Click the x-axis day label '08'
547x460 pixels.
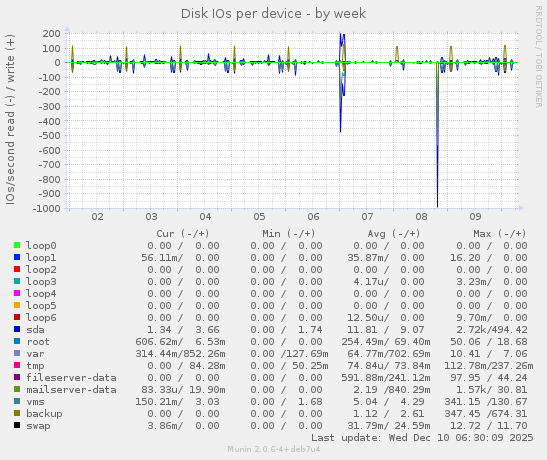click(421, 217)
